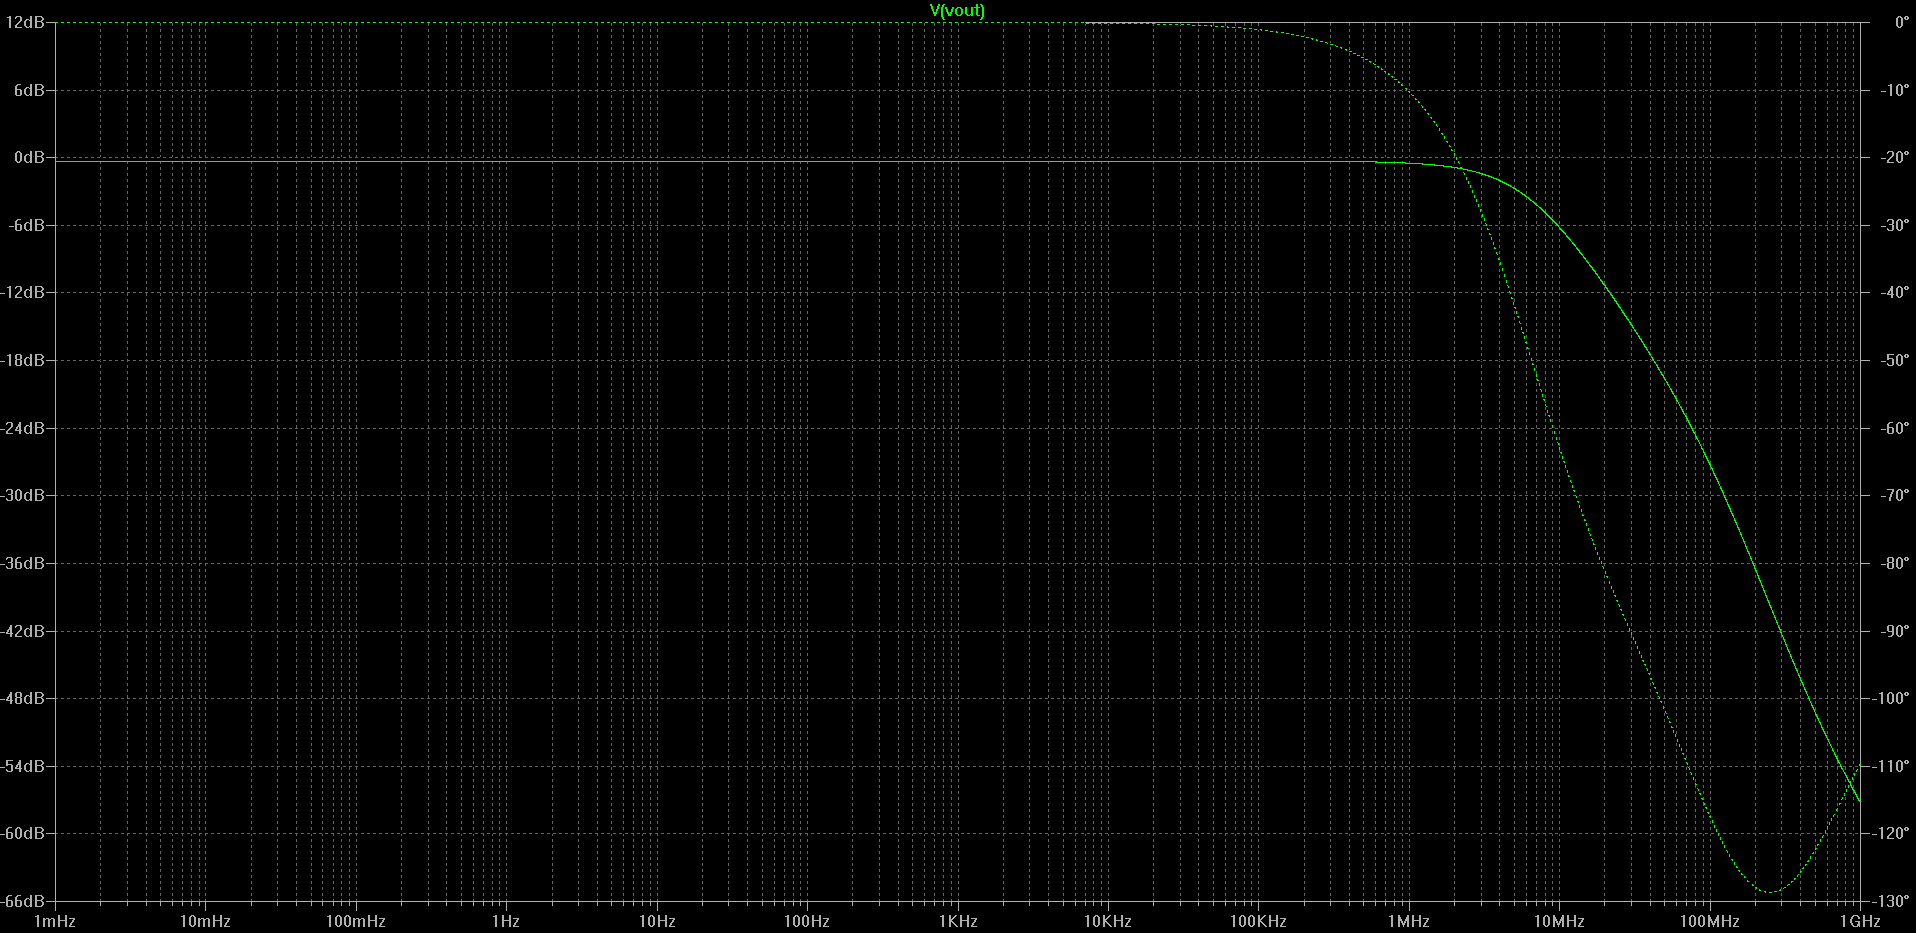Click the V(vout) trace label

(x=957, y=10)
